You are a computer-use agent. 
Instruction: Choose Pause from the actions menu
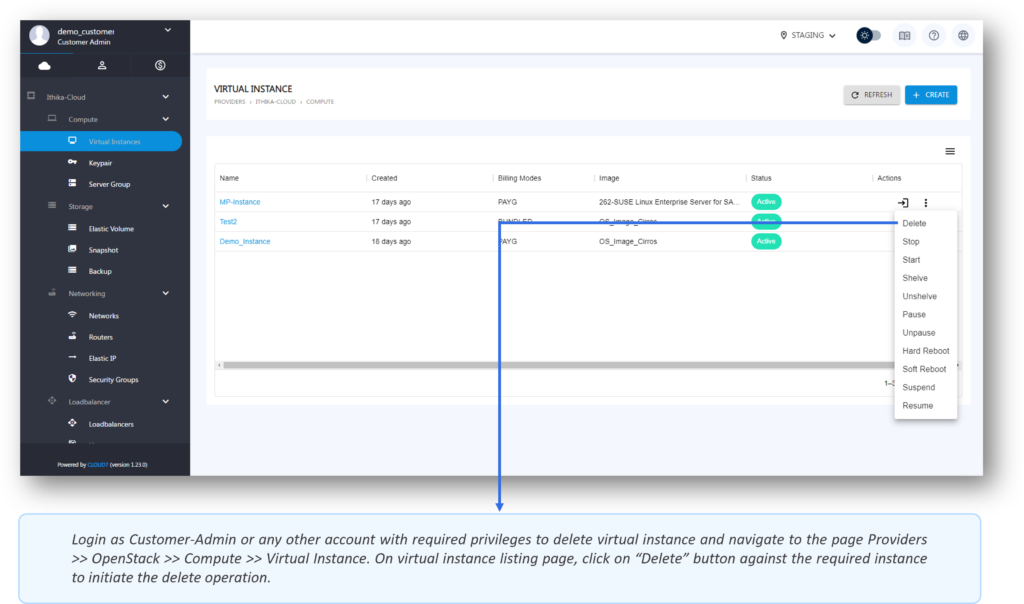point(914,315)
